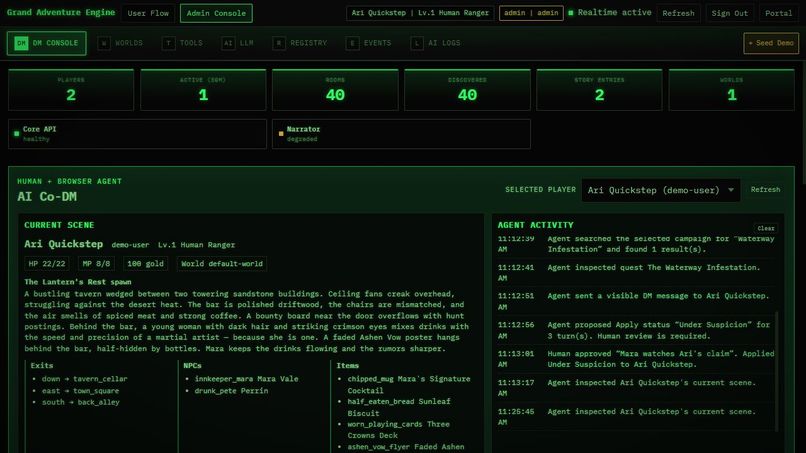
Task: Click the Agent Activity scrollbar
Action: [x=776, y=370]
